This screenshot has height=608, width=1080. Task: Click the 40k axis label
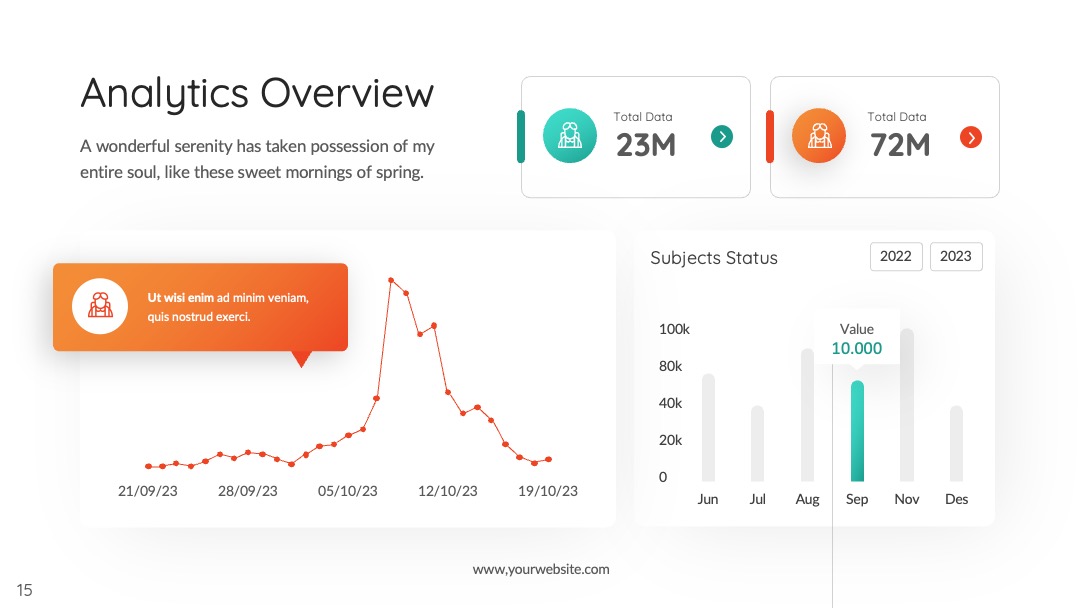[x=670, y=403]
